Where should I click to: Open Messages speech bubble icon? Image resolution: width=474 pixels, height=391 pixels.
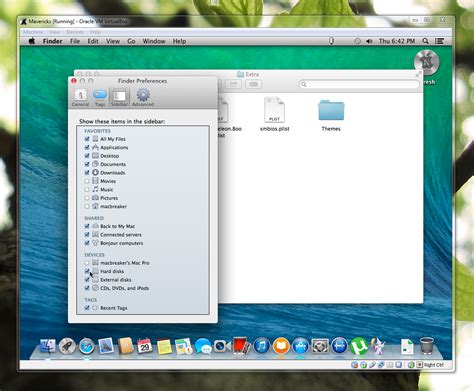(203, 346)
